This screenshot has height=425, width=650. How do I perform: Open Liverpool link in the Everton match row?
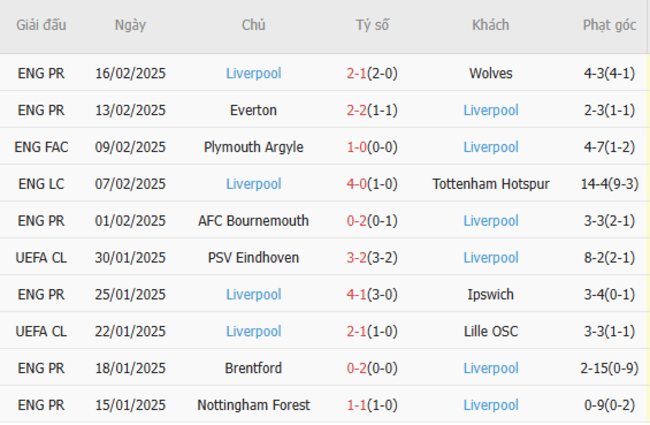click(x=490, y=110)
